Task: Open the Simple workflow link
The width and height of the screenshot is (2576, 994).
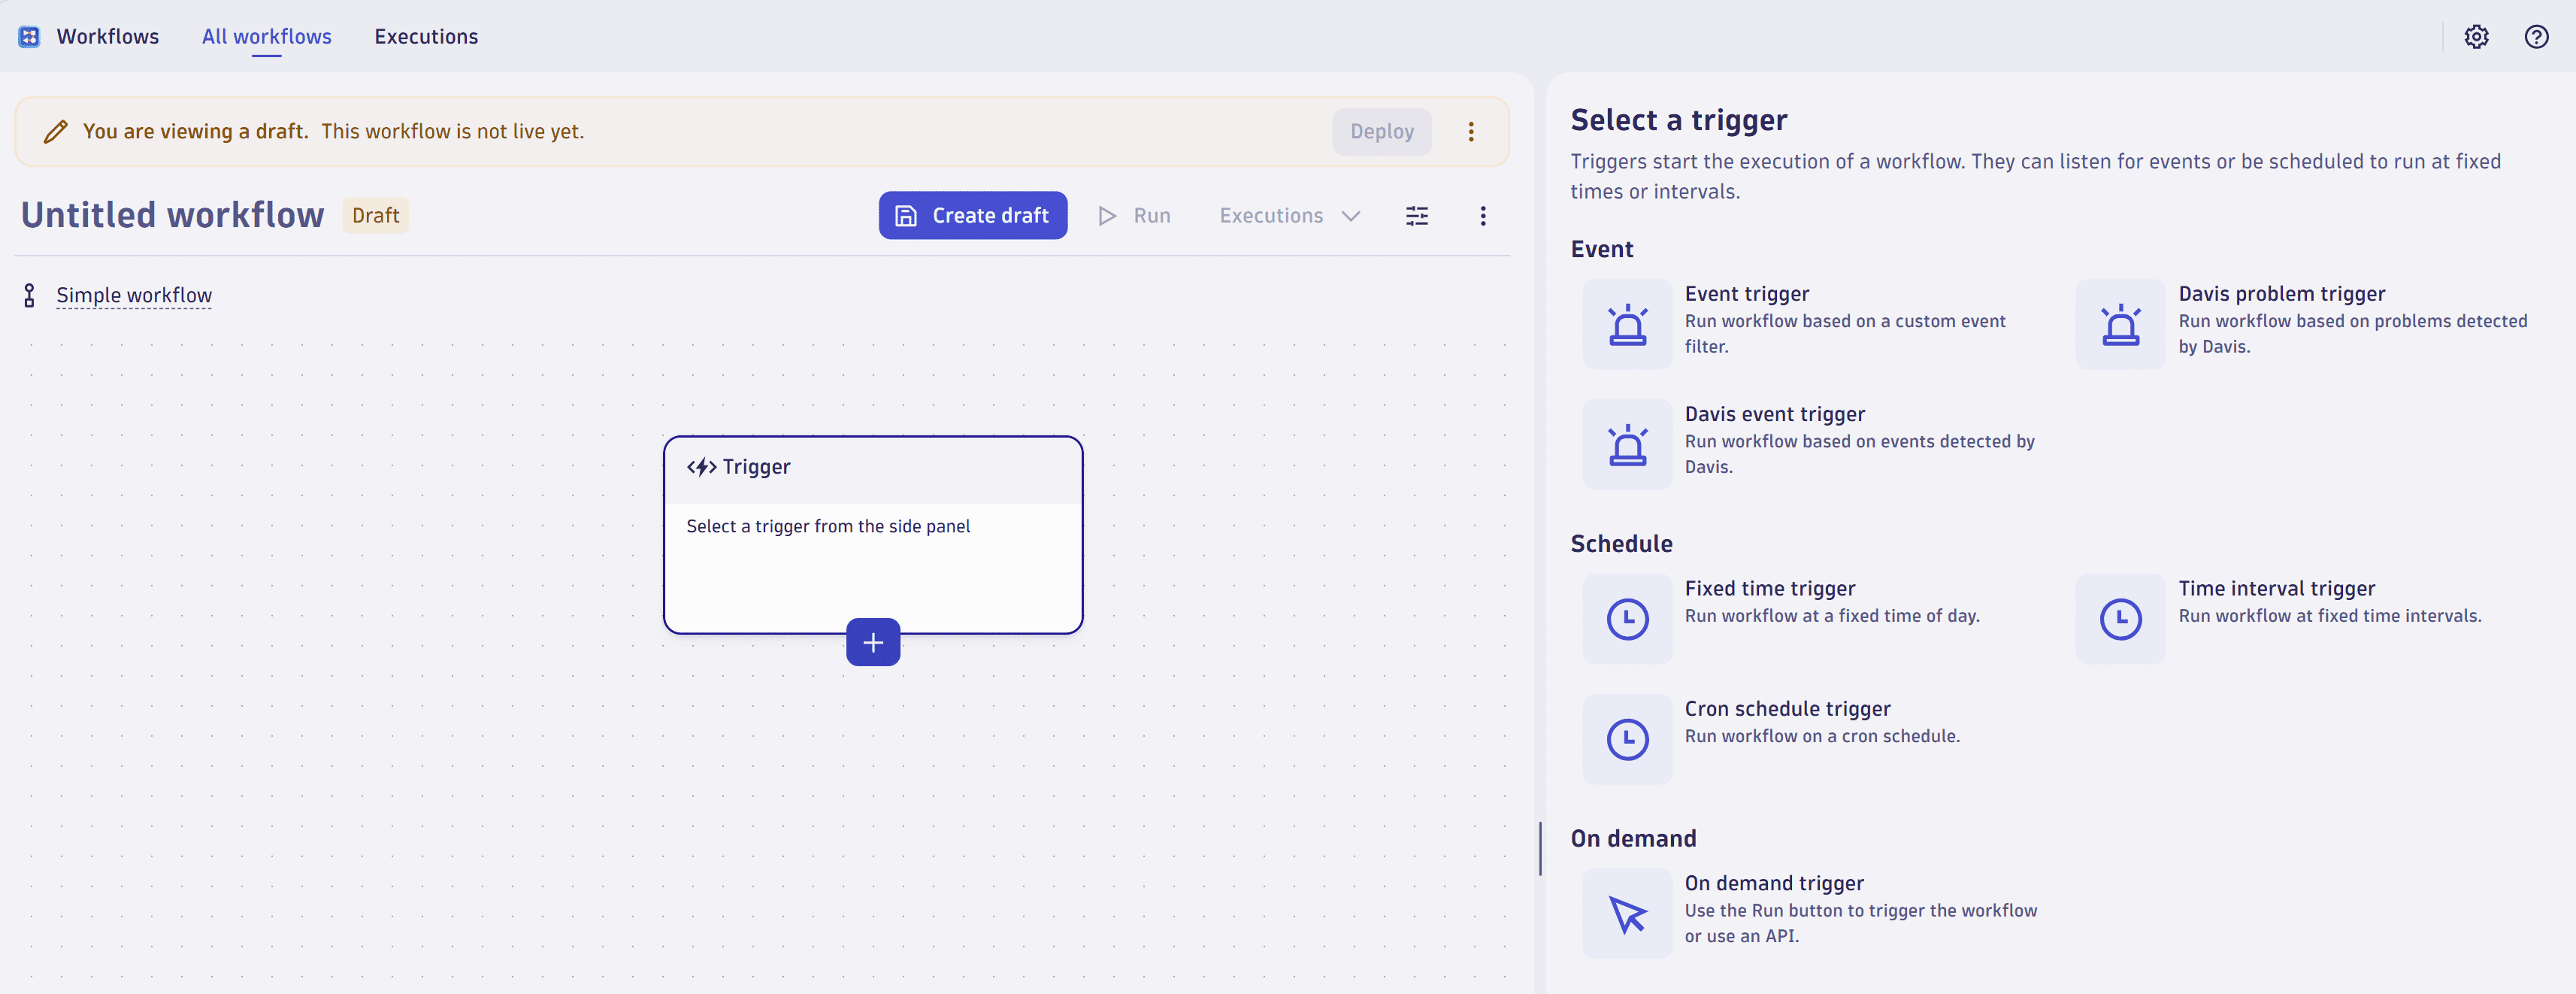Action: 134,295
